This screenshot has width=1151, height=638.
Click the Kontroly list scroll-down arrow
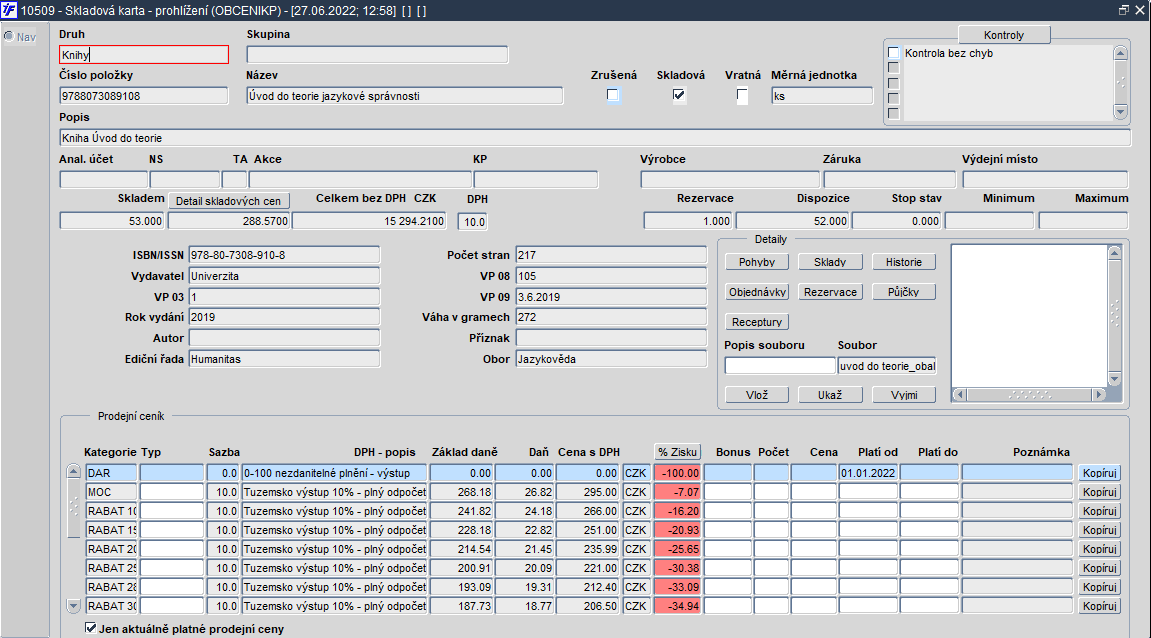(1119, 113)
